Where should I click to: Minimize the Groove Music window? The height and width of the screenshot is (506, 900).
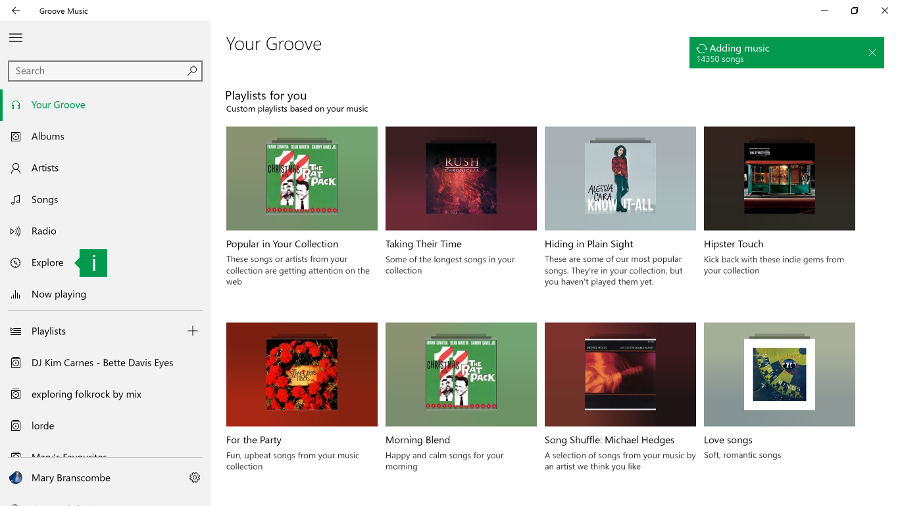tap(824, 10)
